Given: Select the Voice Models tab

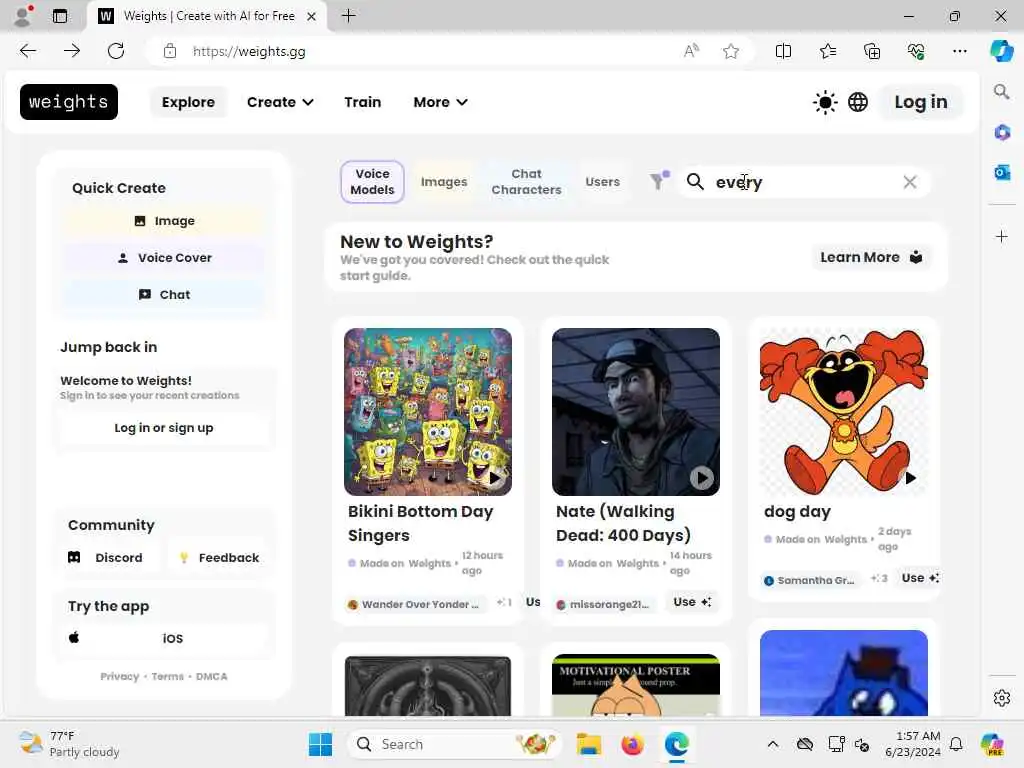Looking at the screenshot, I should (x=372, y=182).
